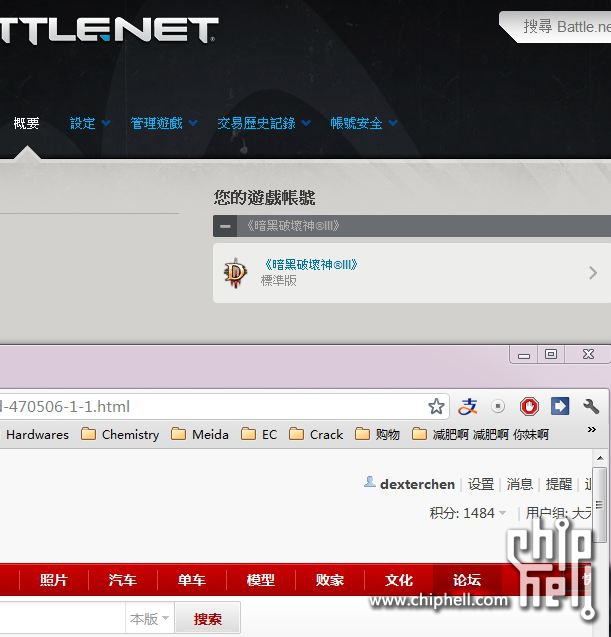Viewport: 611px width, 637px height.
Task: Open the 设置 link
Action: [x=481, y=484]
